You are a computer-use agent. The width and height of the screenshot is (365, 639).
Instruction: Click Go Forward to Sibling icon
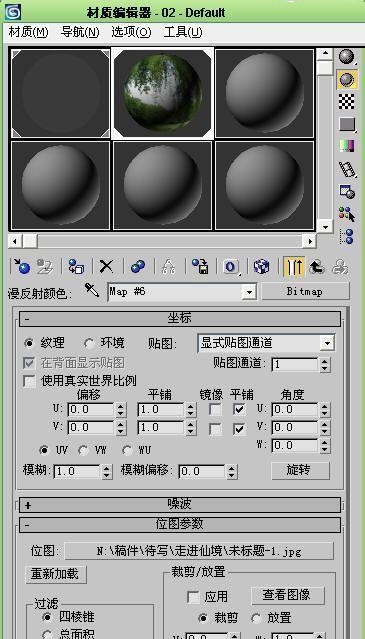[339, 267]
